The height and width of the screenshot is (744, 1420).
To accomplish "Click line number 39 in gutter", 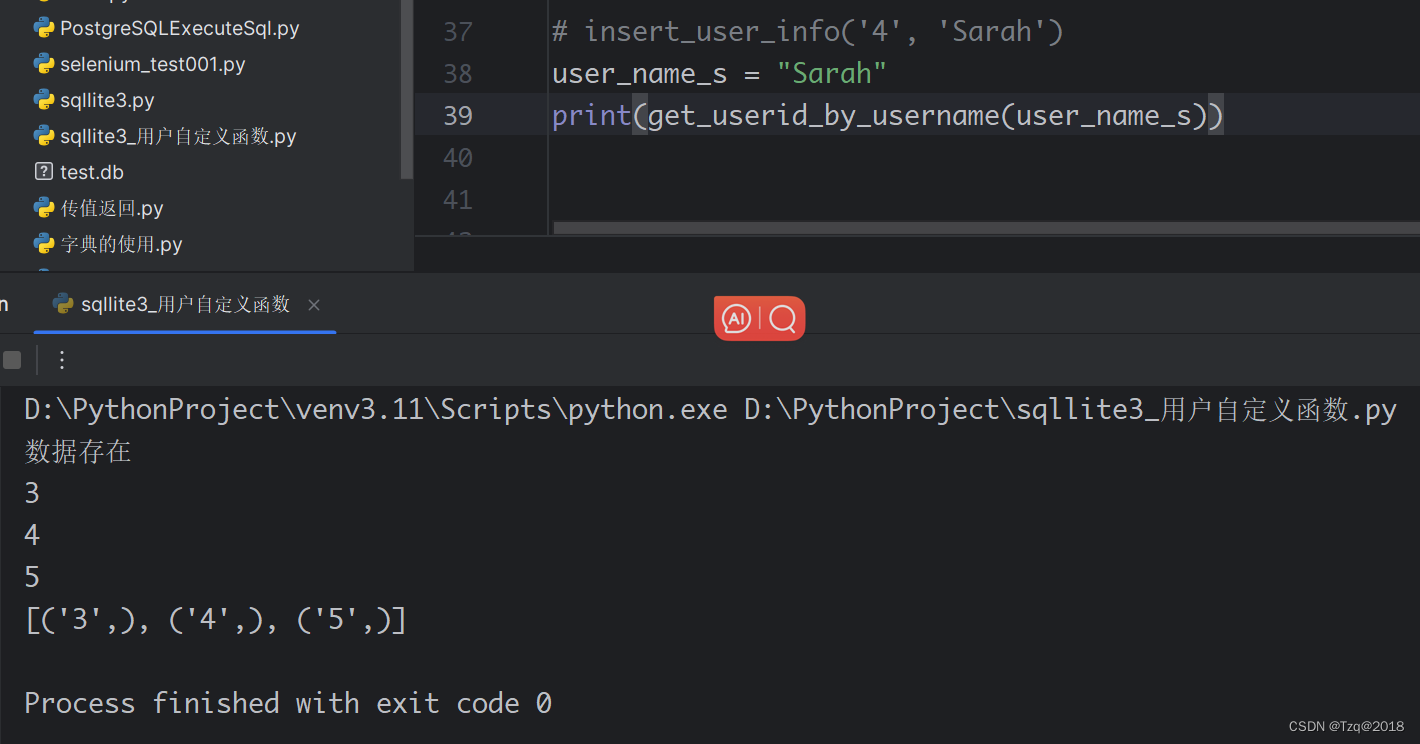I will pos(457,115).
